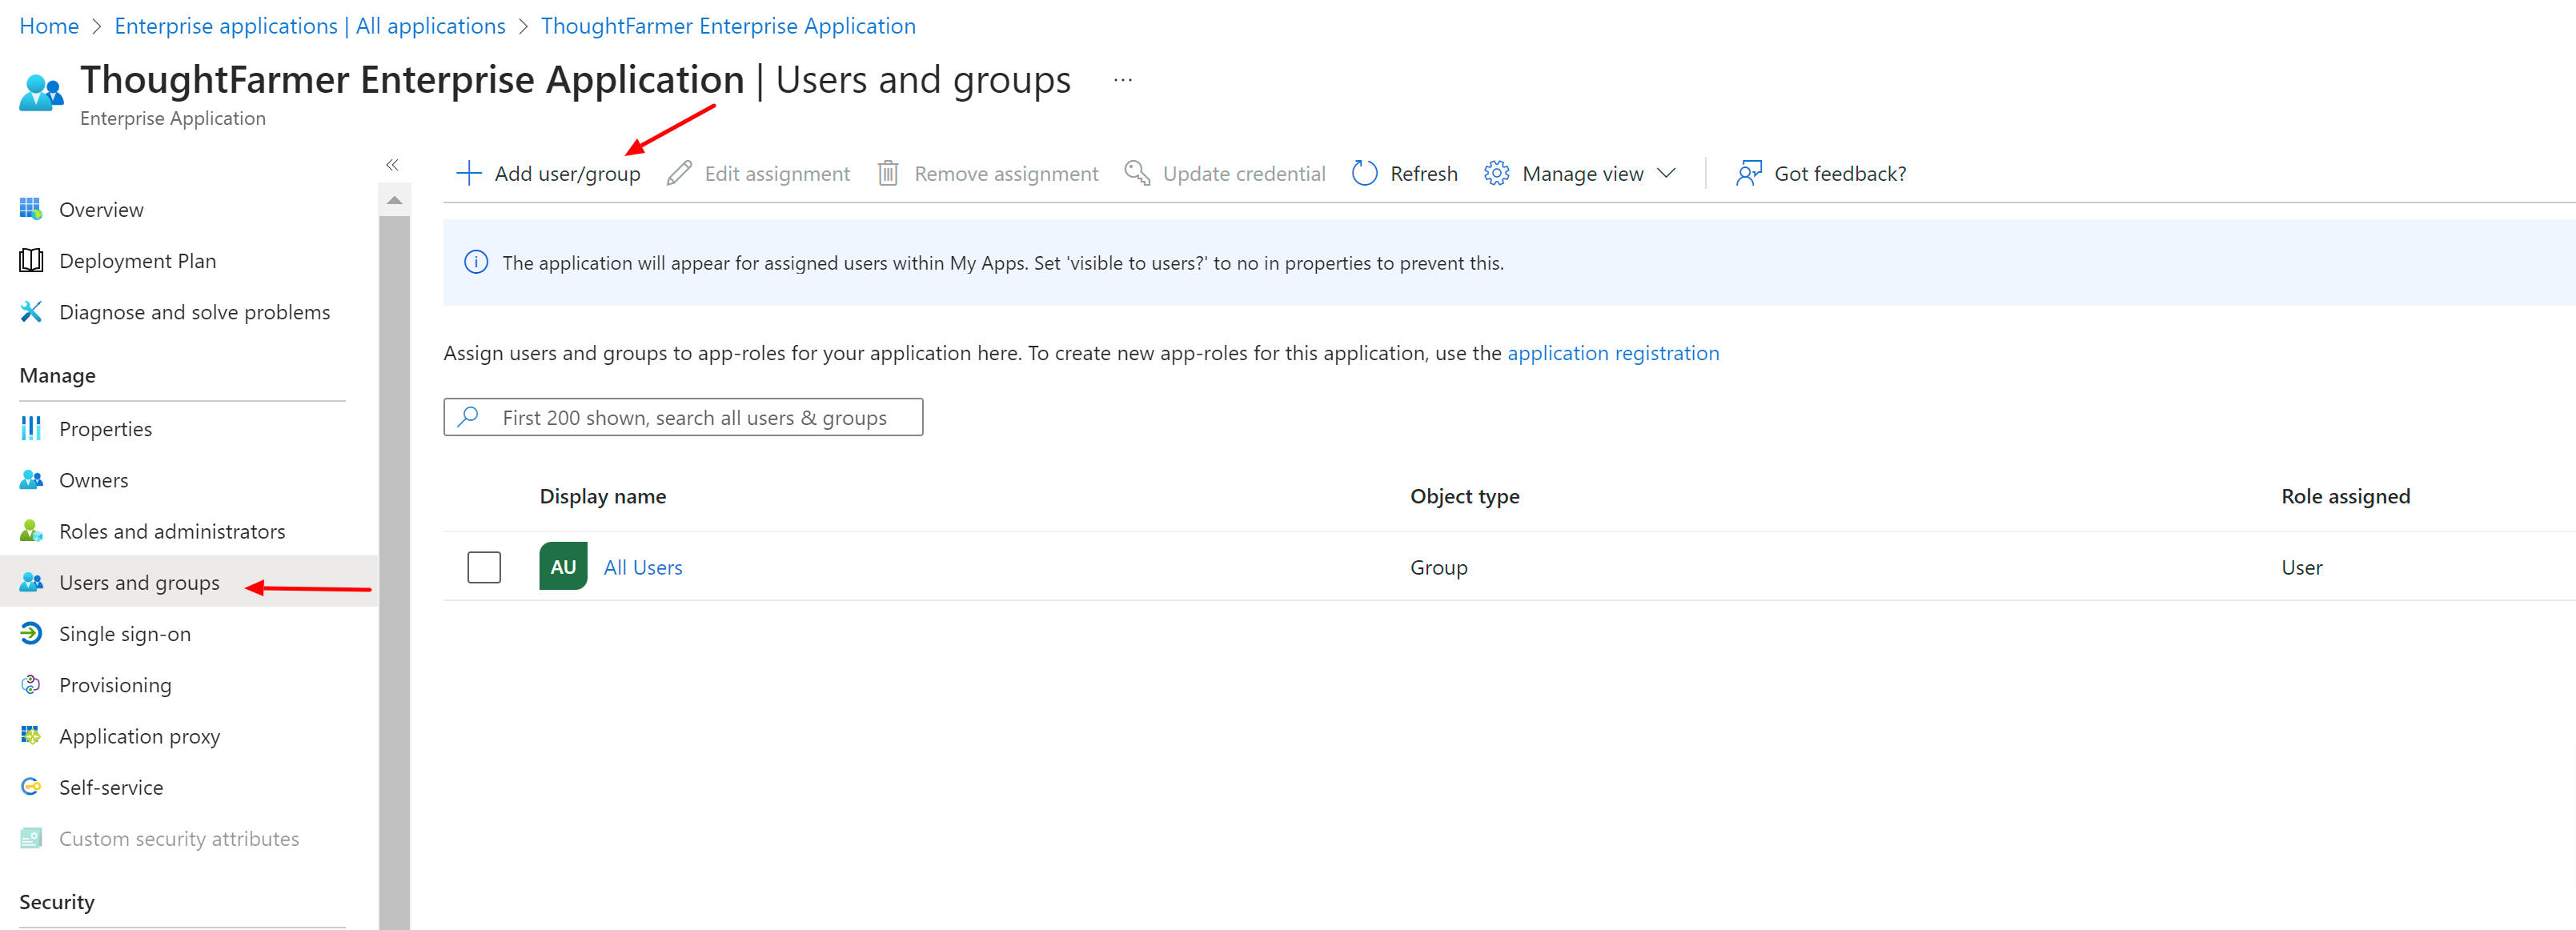The width and height of the screenshot is (2576, 930).
Task: Click the 'Group' object type cell
Action: [x=1438, y=567]
